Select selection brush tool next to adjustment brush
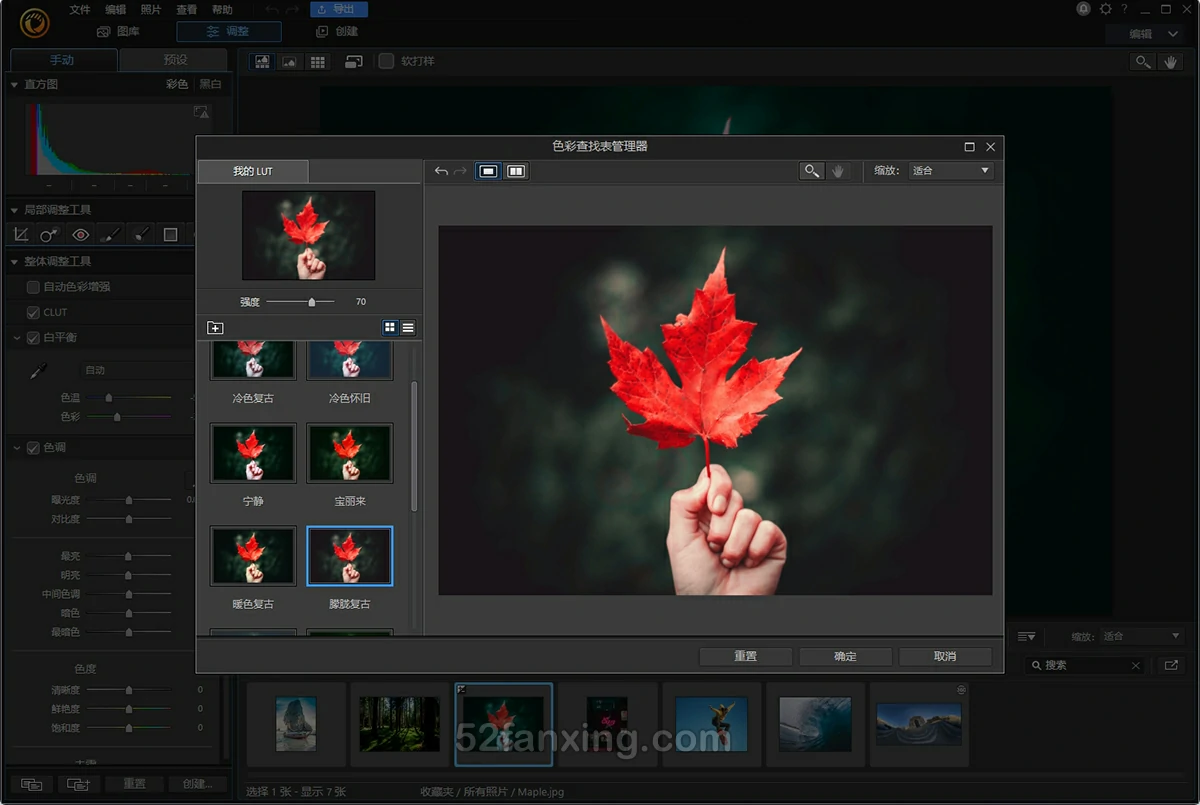Image resolution: width=1200 pixels, height=805 pixels. point(141,235)
